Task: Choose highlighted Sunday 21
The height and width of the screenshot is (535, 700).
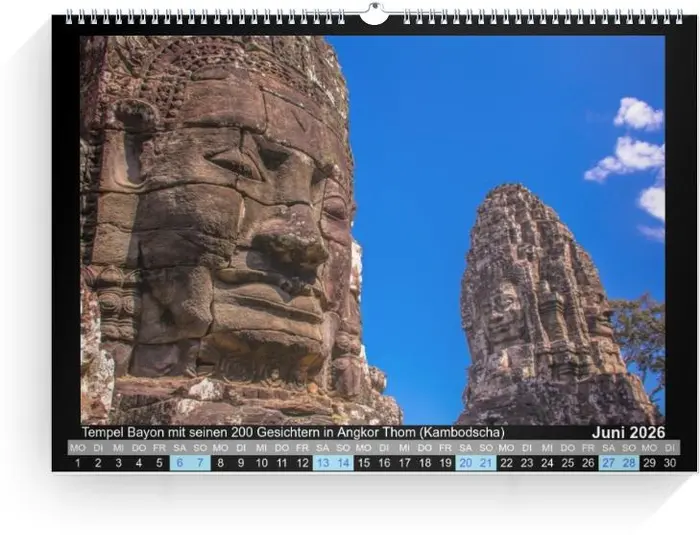Action: pos(486,463)
